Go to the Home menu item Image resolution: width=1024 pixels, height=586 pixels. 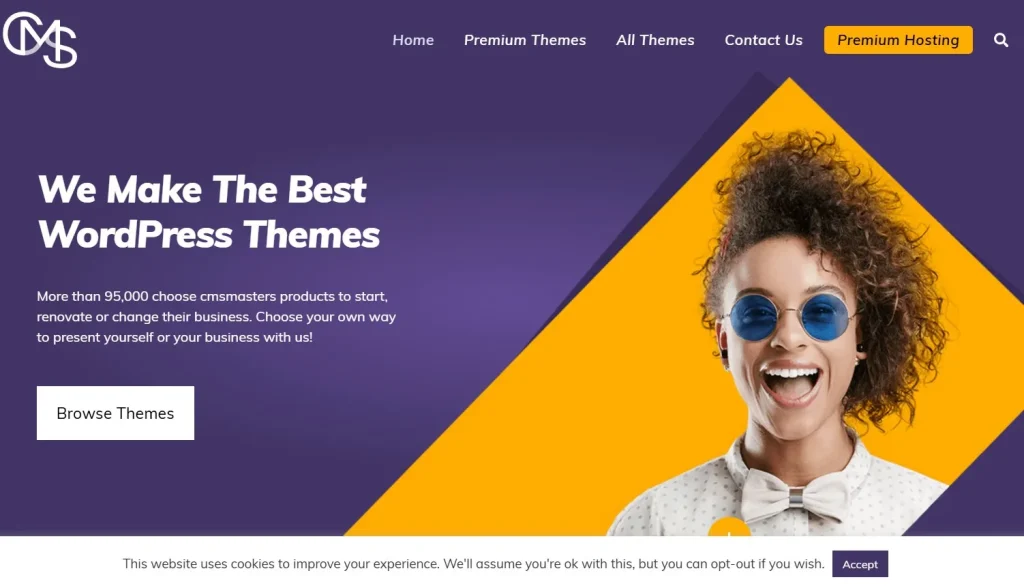point(413,40)
